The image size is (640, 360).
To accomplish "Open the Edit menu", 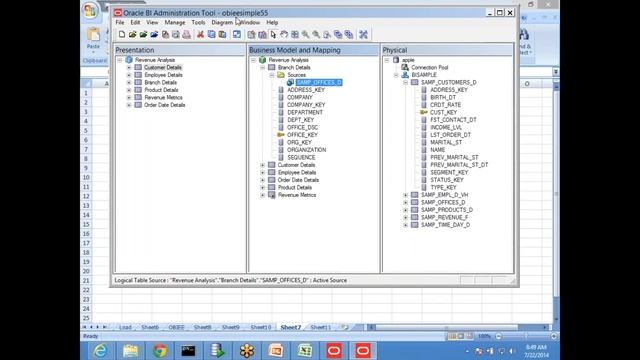I will pos(135,22).
